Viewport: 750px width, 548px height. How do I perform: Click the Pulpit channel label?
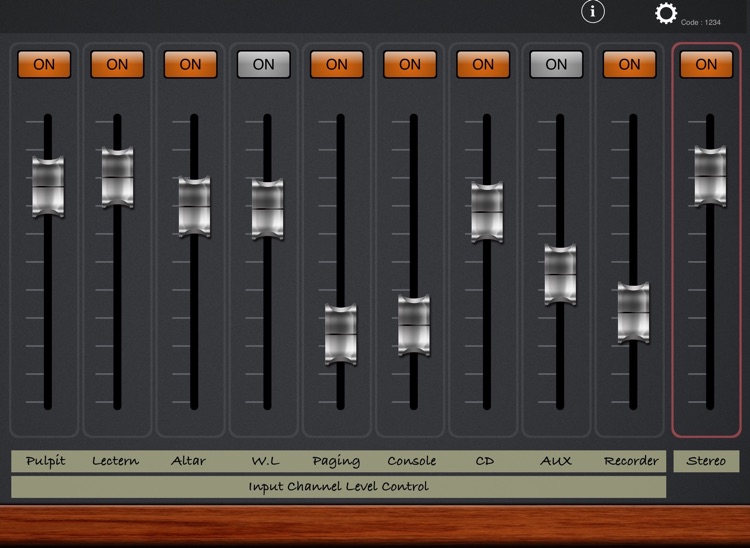45,461
